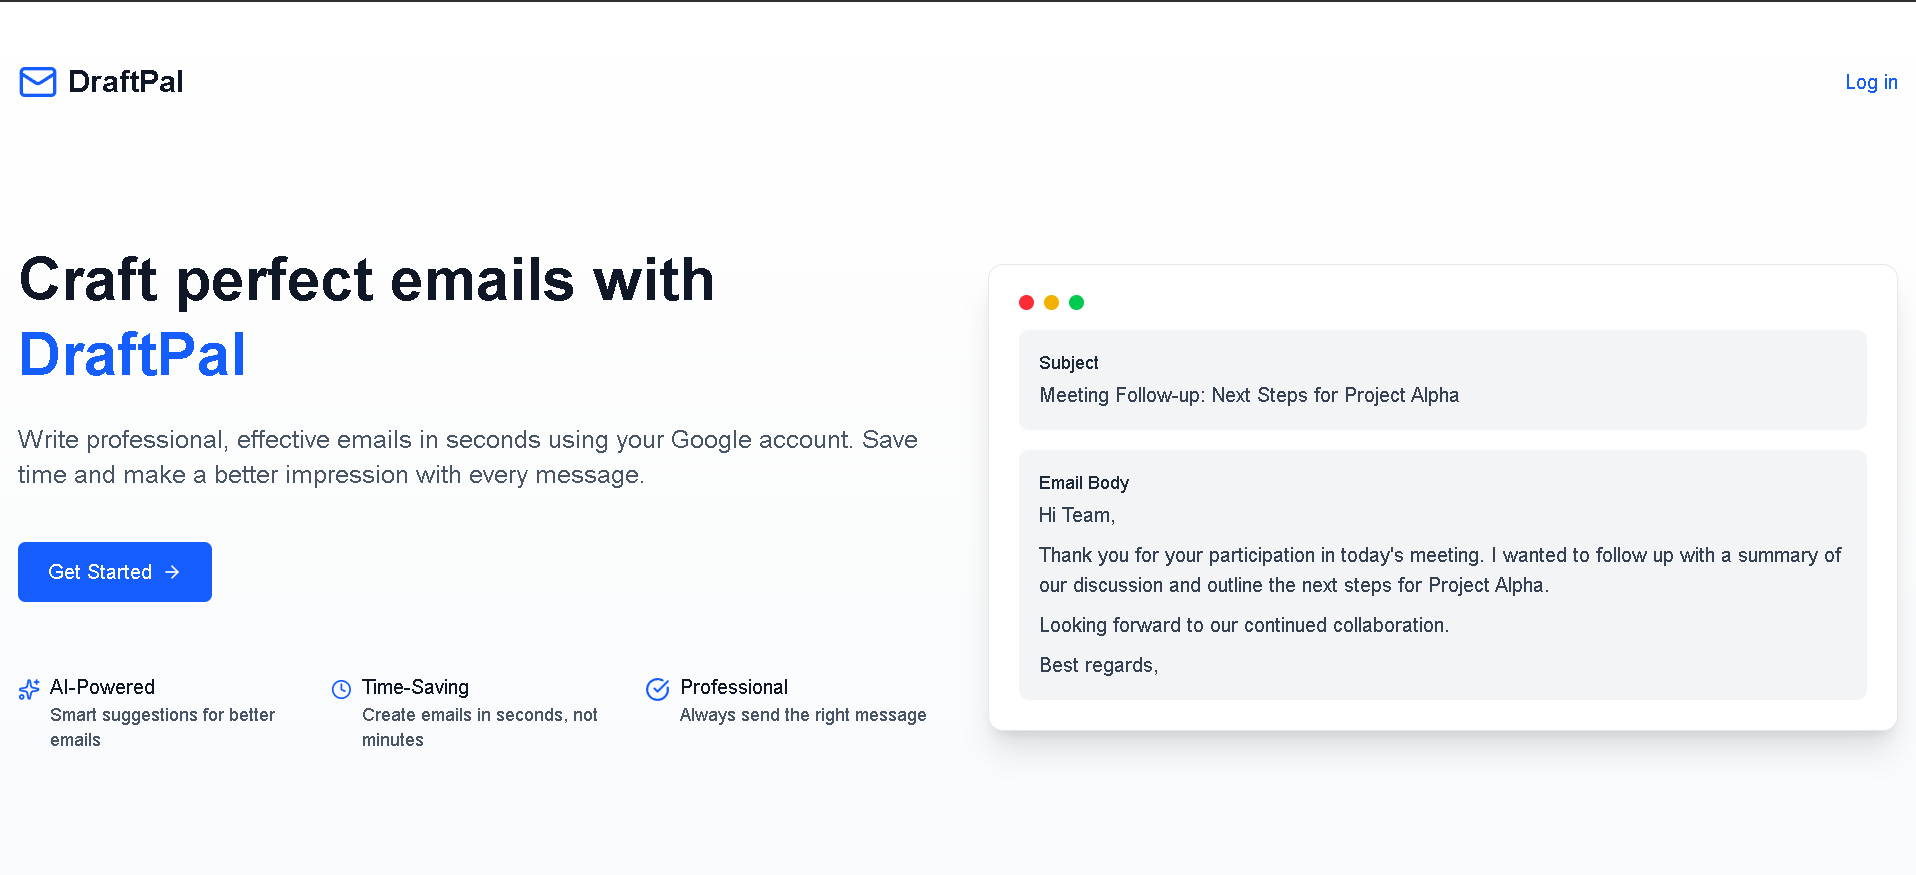Click the arrow in Get Started button
Screen dimensions: 1916x875
point(172,572)
